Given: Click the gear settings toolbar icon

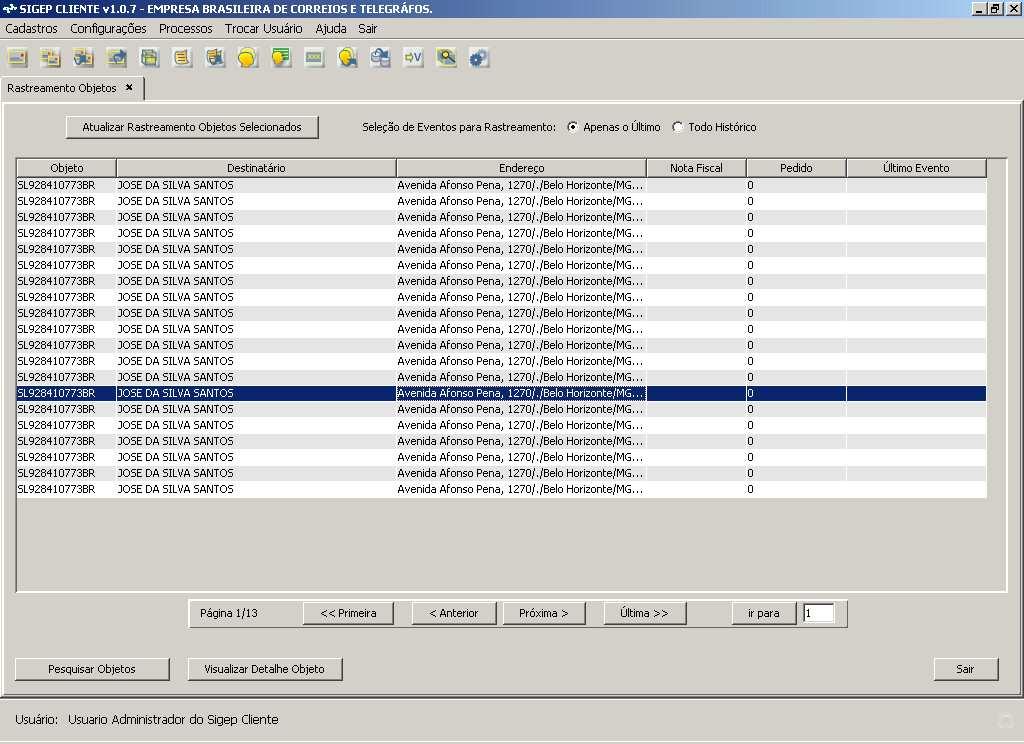Looking at the screenshot, I should (x=479, y=57).
